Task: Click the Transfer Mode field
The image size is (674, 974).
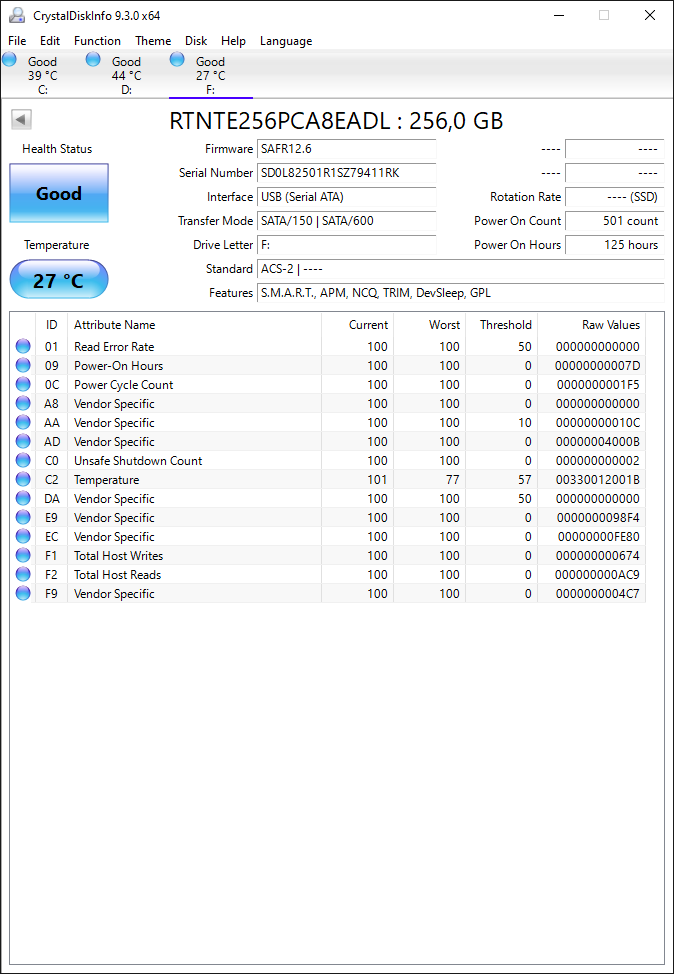Action: [x=347, y=221]
